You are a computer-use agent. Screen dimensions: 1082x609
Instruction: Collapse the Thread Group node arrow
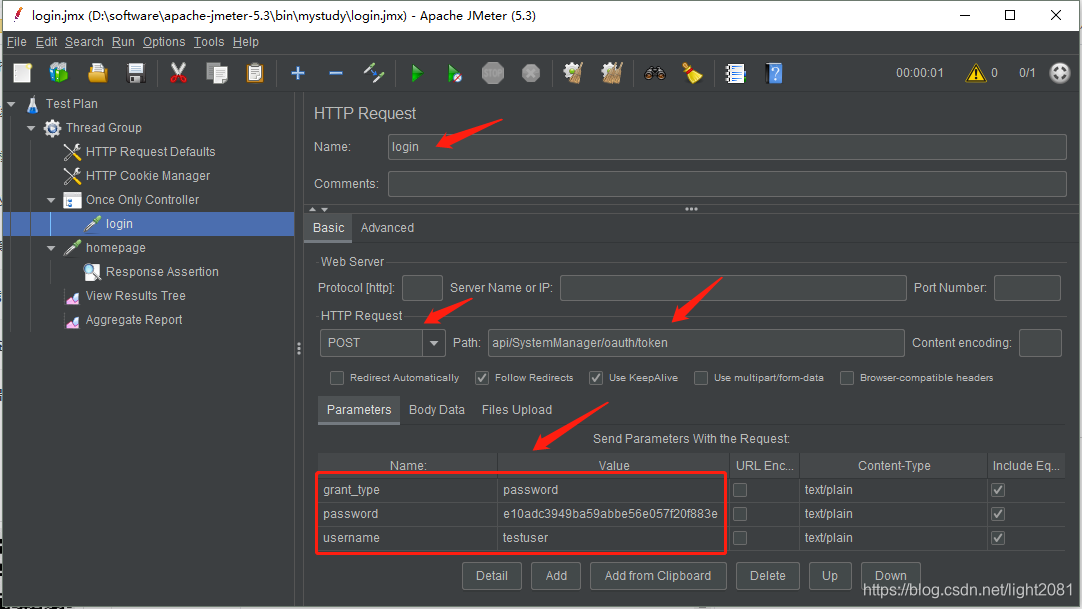(31, 128)
